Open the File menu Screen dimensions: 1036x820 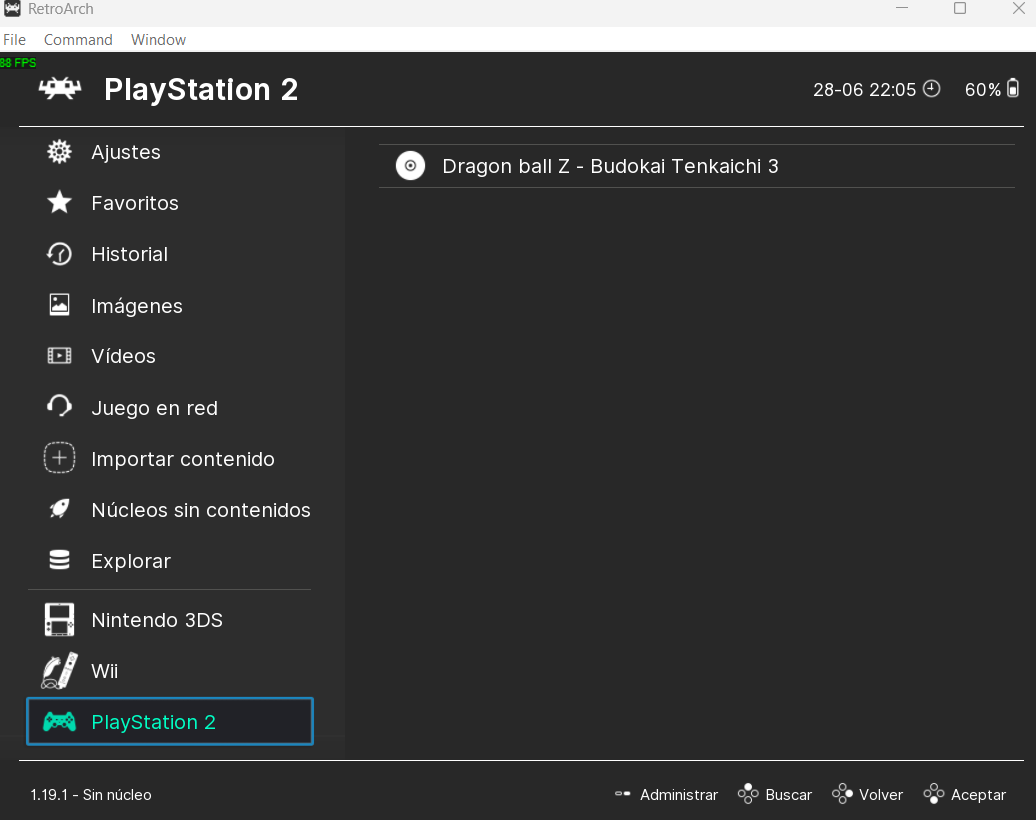pyautogui.click(x=15, y=40)
